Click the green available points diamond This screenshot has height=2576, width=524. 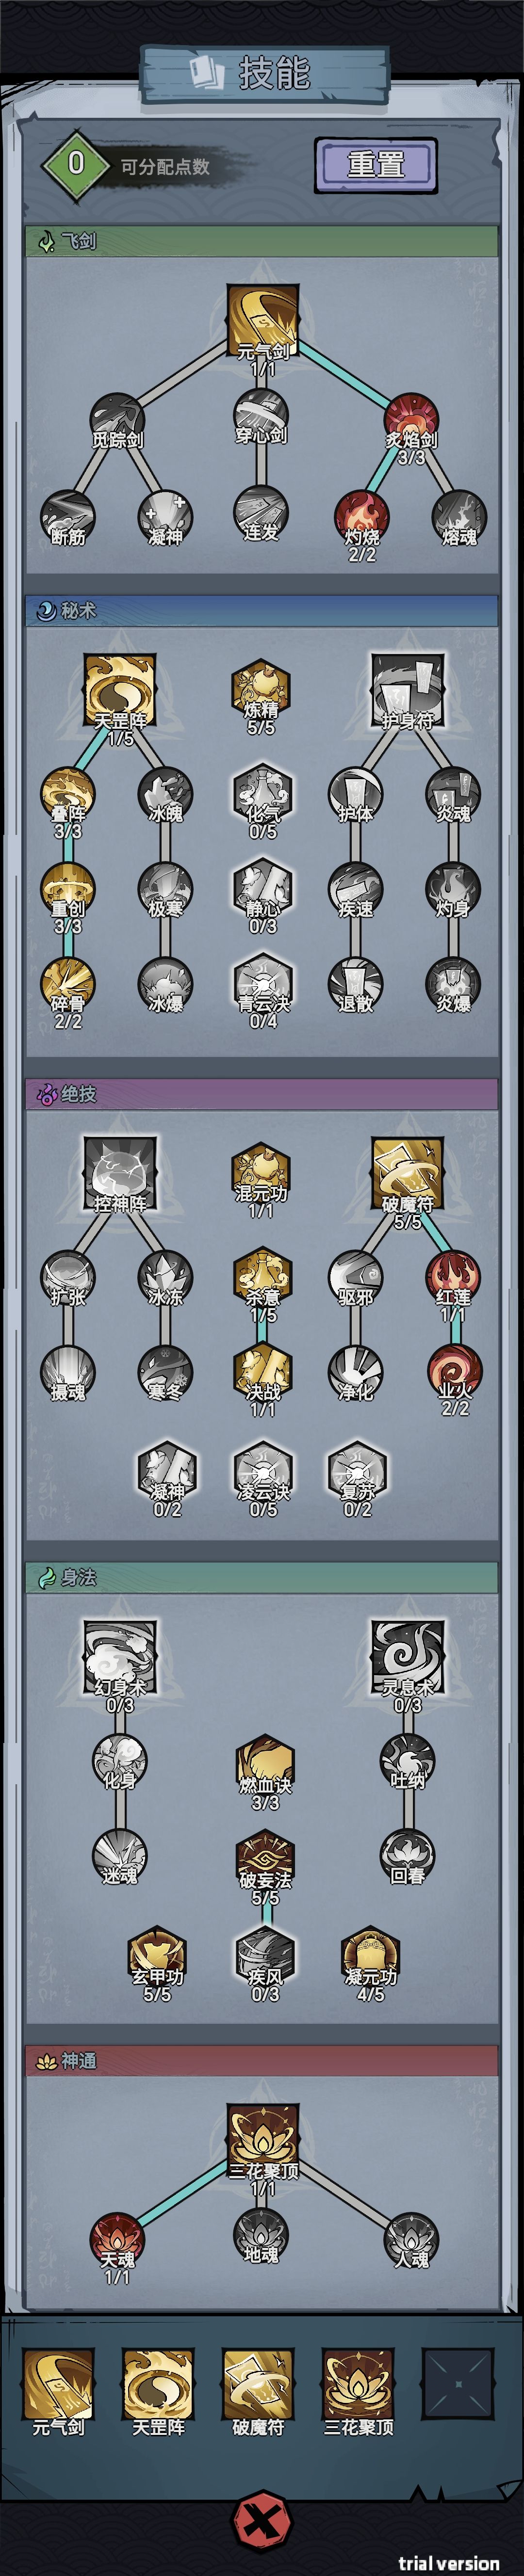point(75,163)
